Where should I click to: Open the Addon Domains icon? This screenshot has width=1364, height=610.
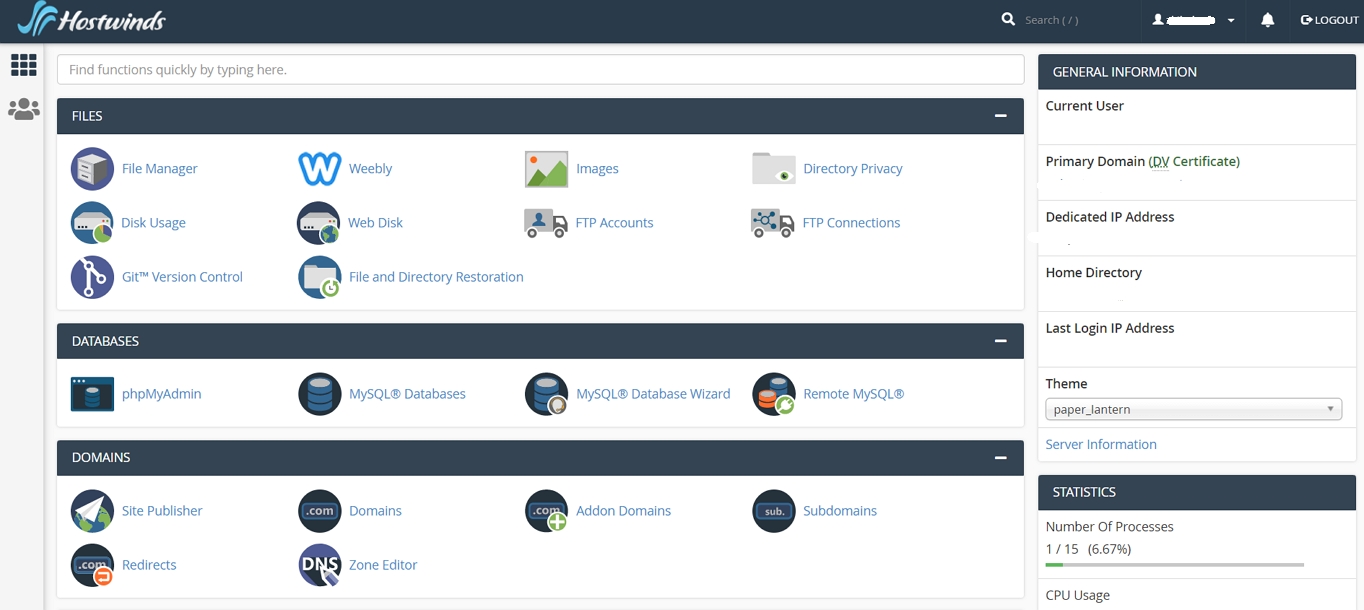(546, 511)
